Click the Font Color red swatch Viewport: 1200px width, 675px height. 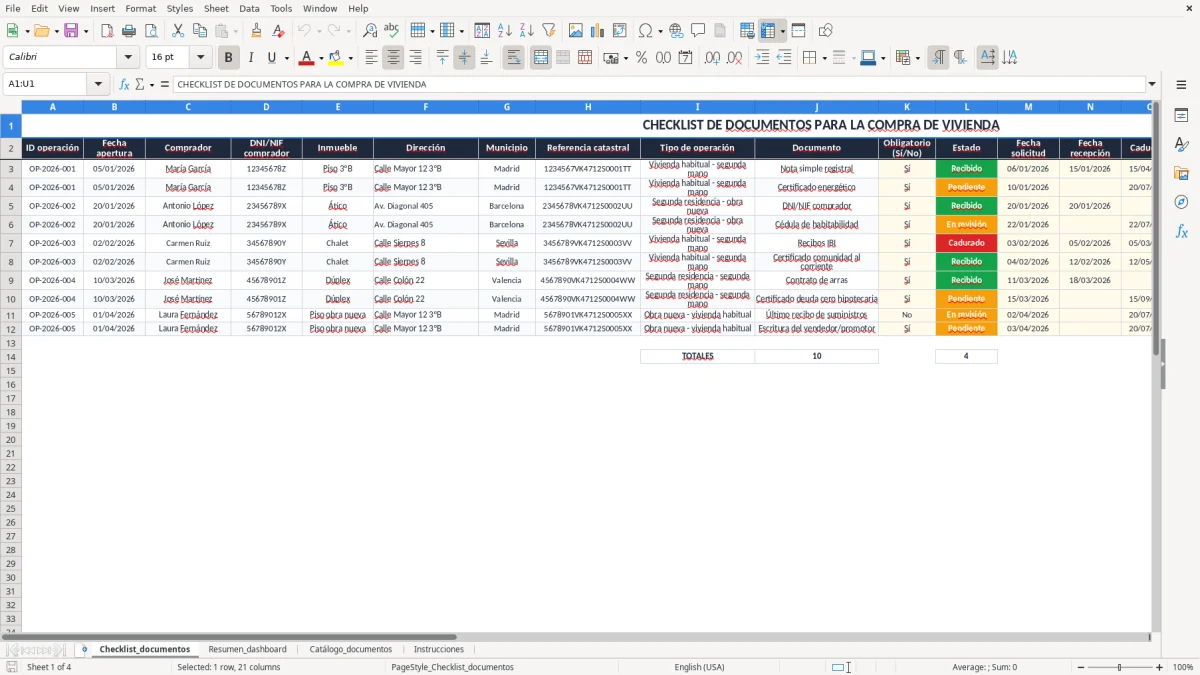pos(307,58)
